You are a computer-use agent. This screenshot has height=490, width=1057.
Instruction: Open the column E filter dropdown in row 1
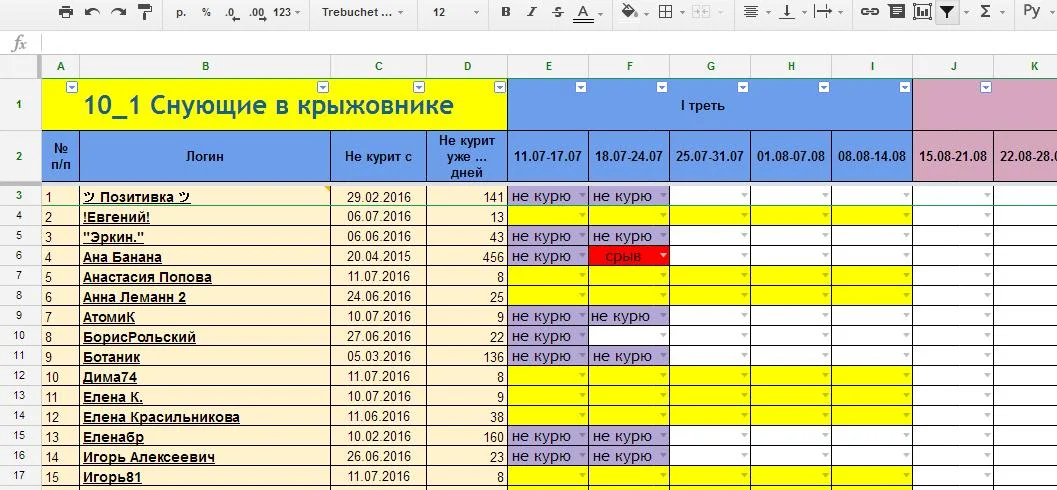(x=581, y=87)
